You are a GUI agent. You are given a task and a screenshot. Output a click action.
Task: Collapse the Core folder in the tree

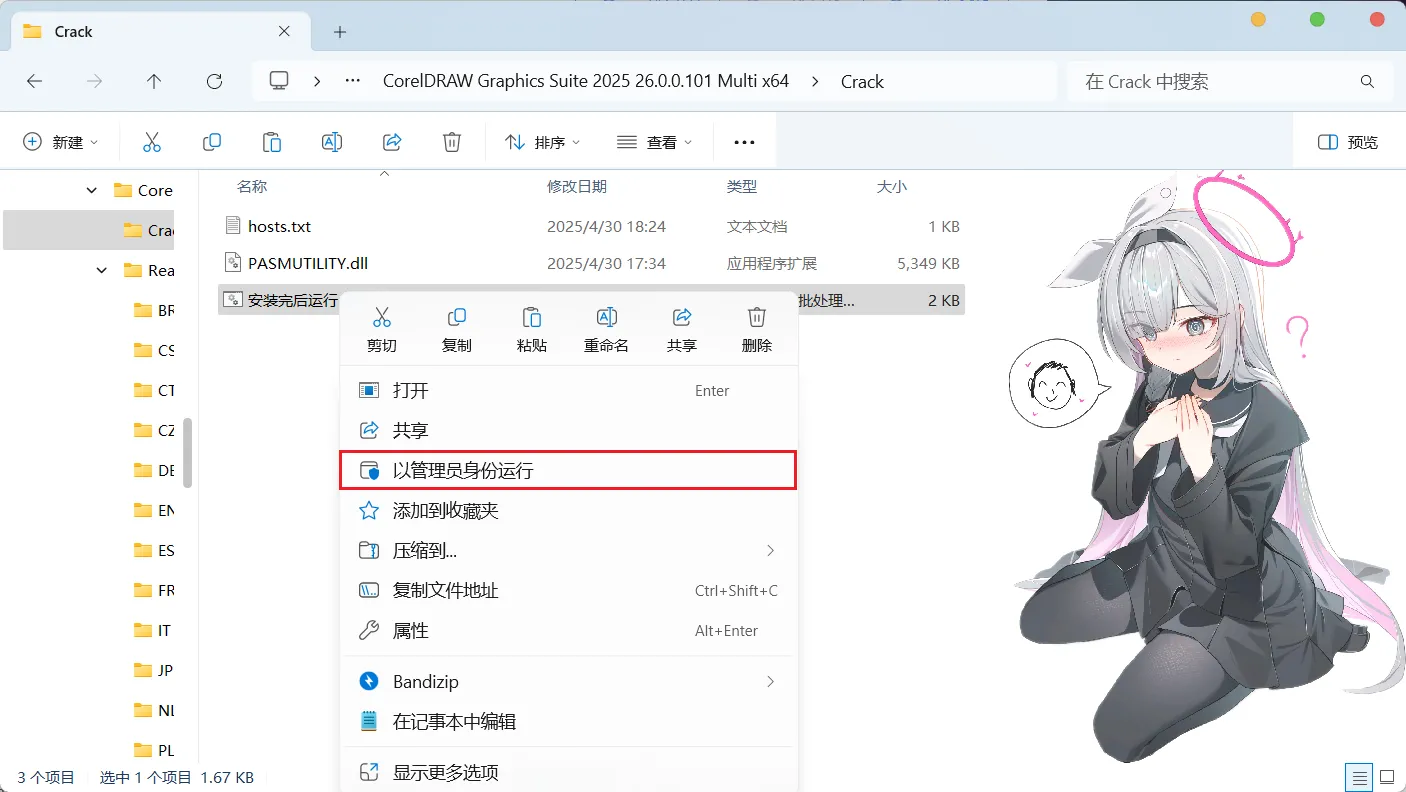[x=92, y=190]
